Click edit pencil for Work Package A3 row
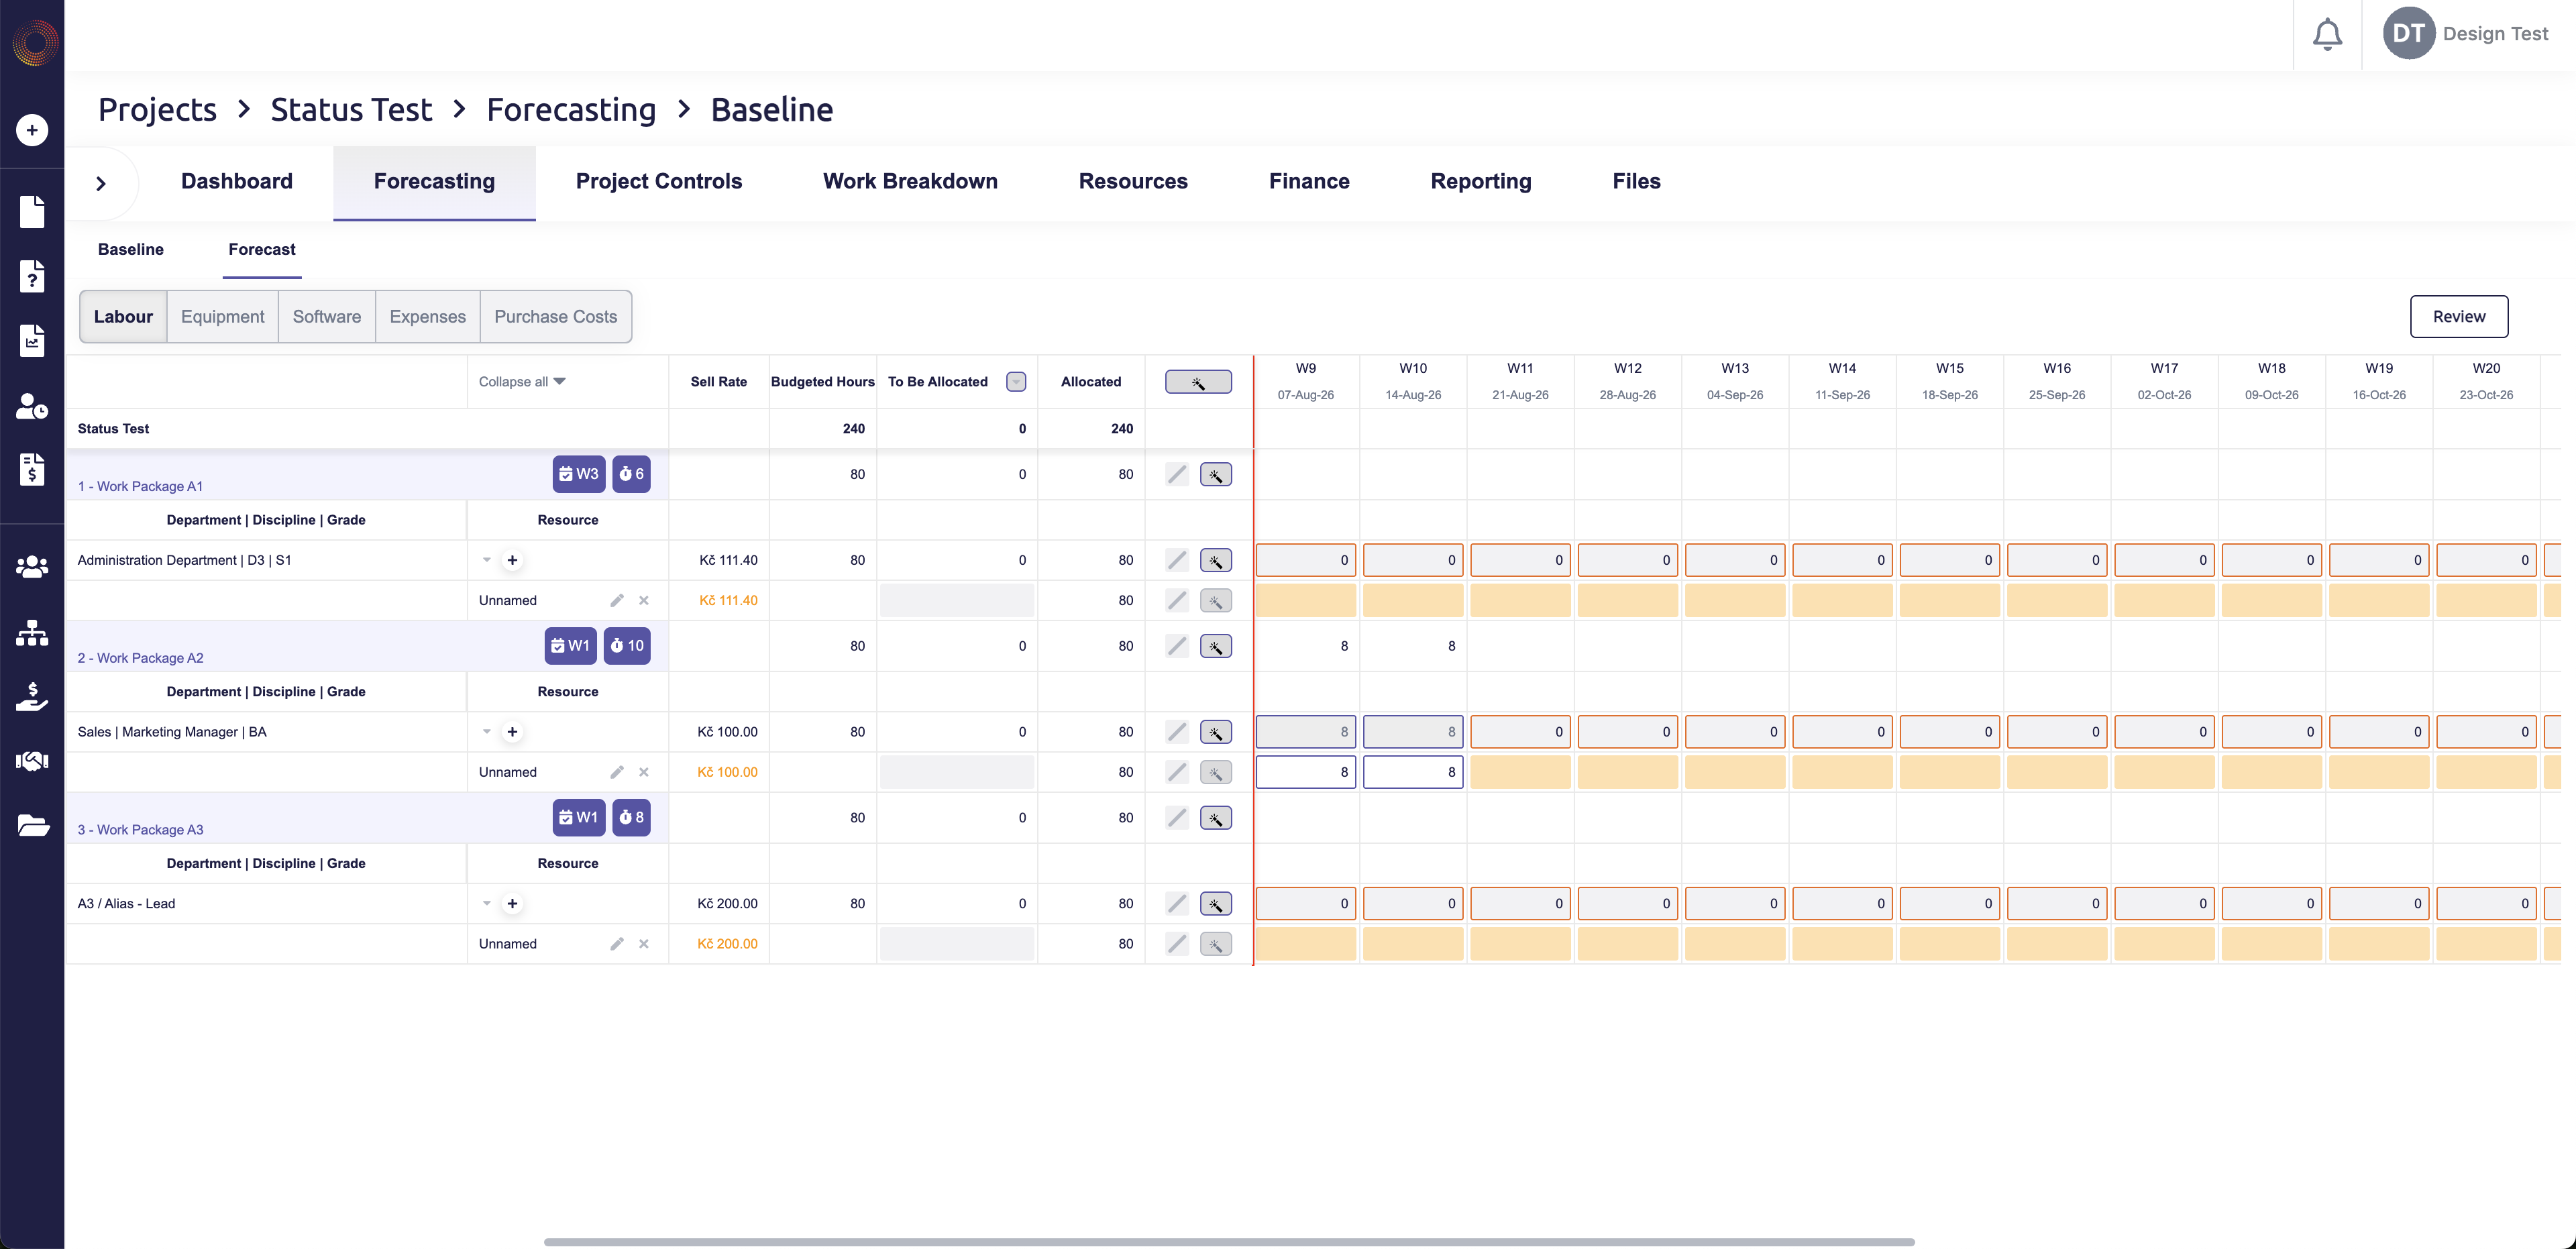Viewport: 2576px width, 1249px height. [1177, 818]
